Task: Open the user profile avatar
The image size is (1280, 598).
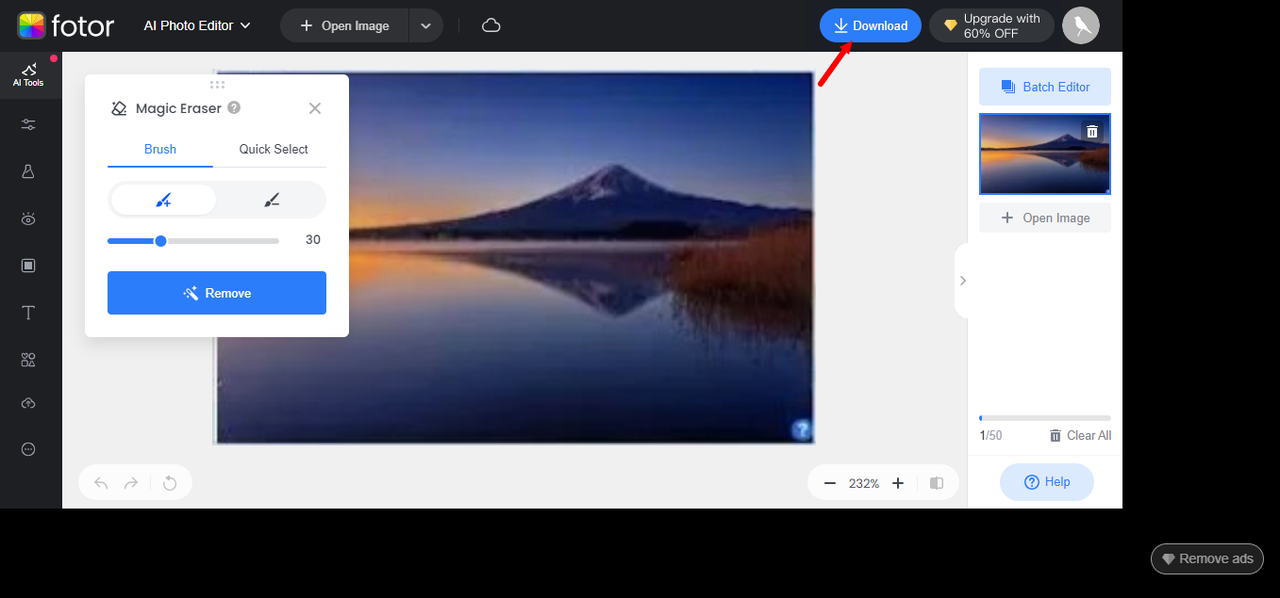Action: (x=1081, y=25)
